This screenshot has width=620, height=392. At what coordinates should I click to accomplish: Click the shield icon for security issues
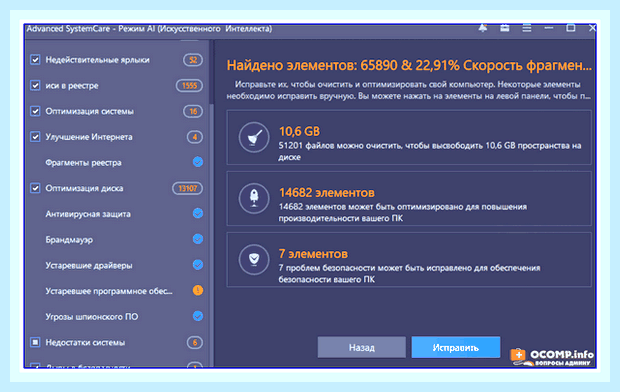[254, 259]
